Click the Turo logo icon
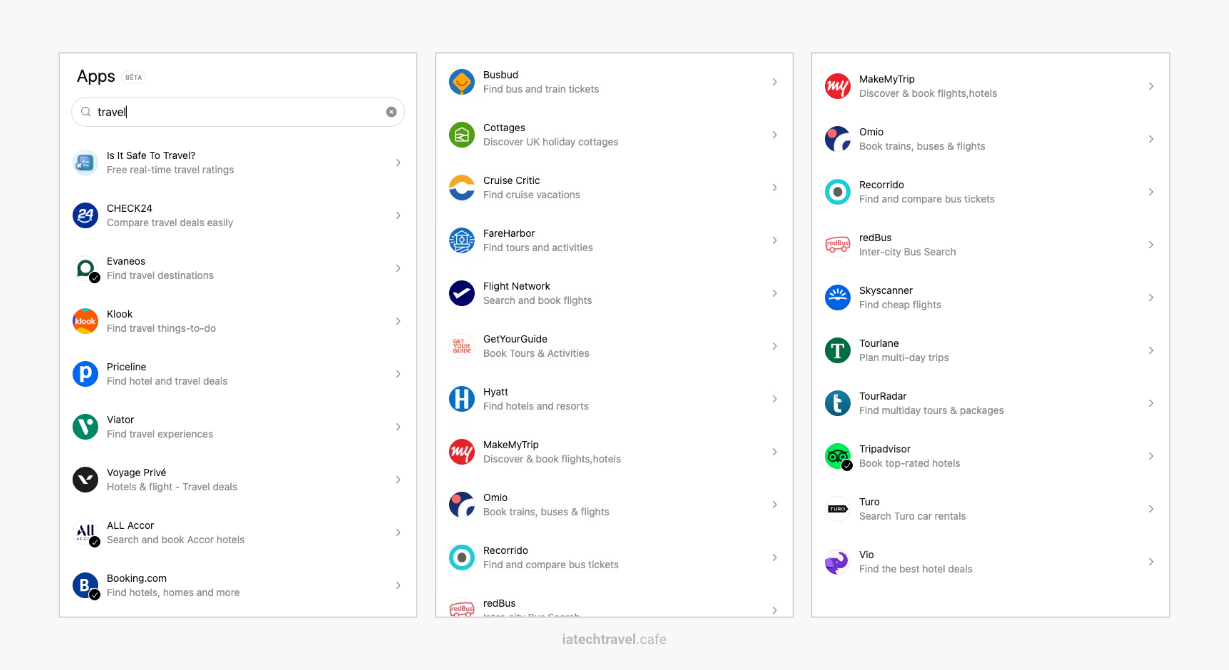The height and width of the screenshot is (670, 1229). 837,509
